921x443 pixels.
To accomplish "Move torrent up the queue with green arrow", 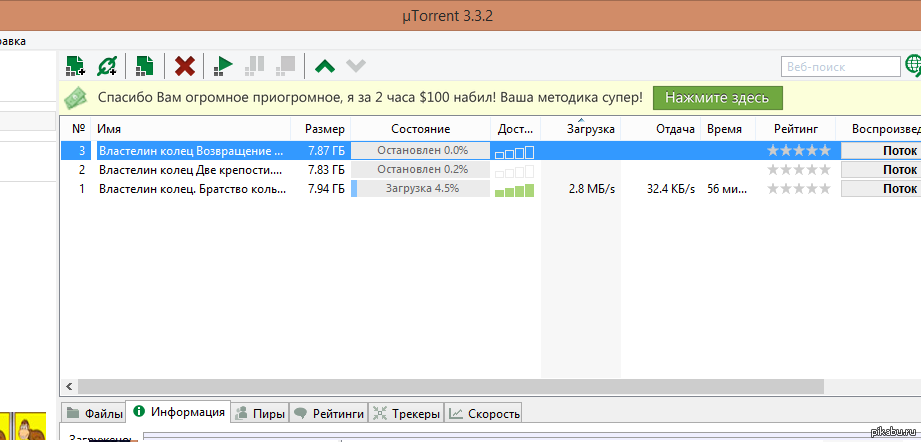I will click(x=324, y=66).
